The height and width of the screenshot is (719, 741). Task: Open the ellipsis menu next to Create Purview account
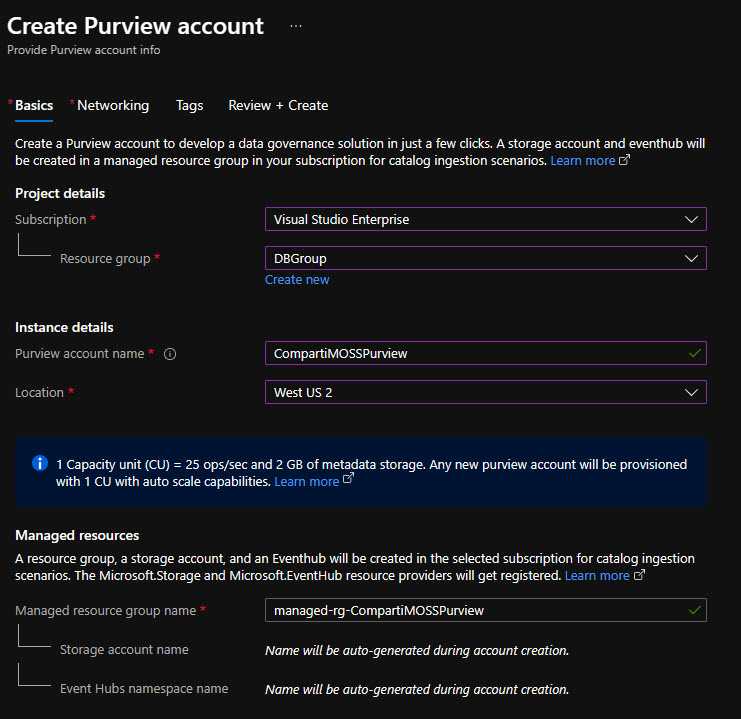[296, 26]
